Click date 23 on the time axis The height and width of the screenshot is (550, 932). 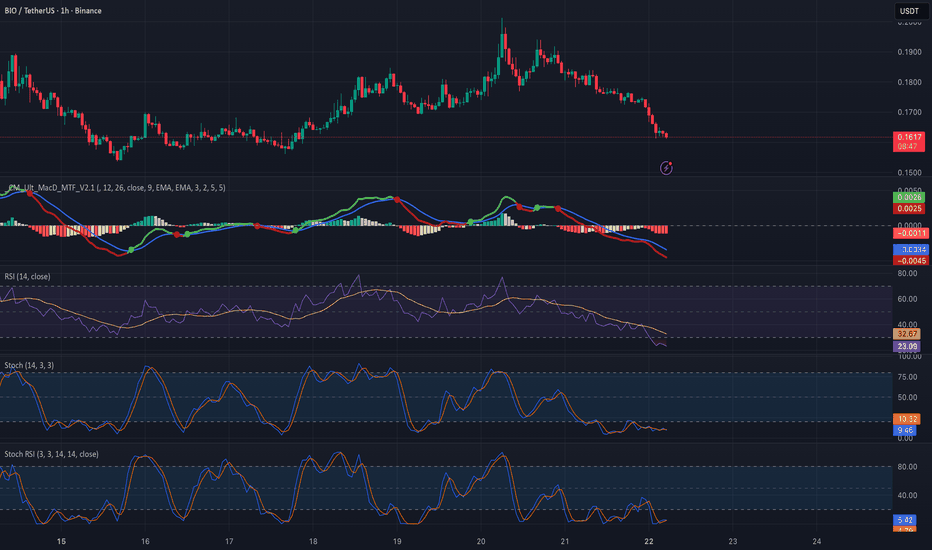click(x=733, y=541)
